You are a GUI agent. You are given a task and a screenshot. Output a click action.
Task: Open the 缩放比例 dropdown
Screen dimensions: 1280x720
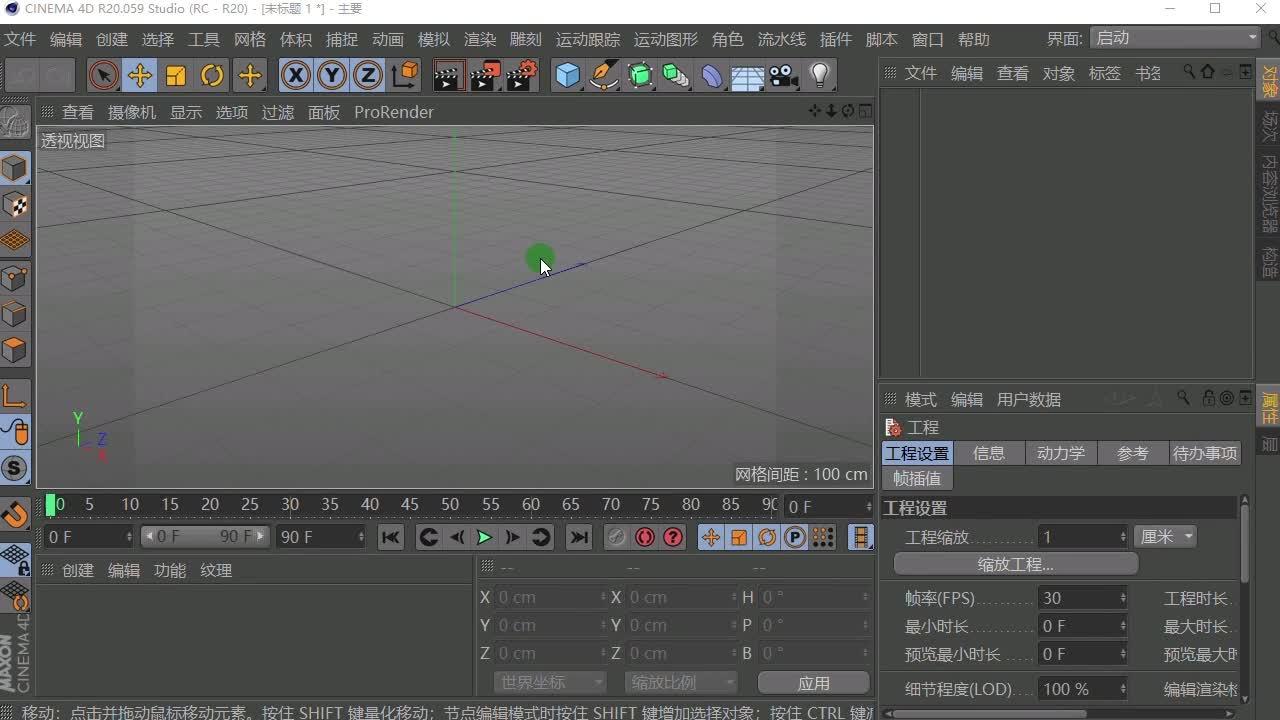click(681, 683)
